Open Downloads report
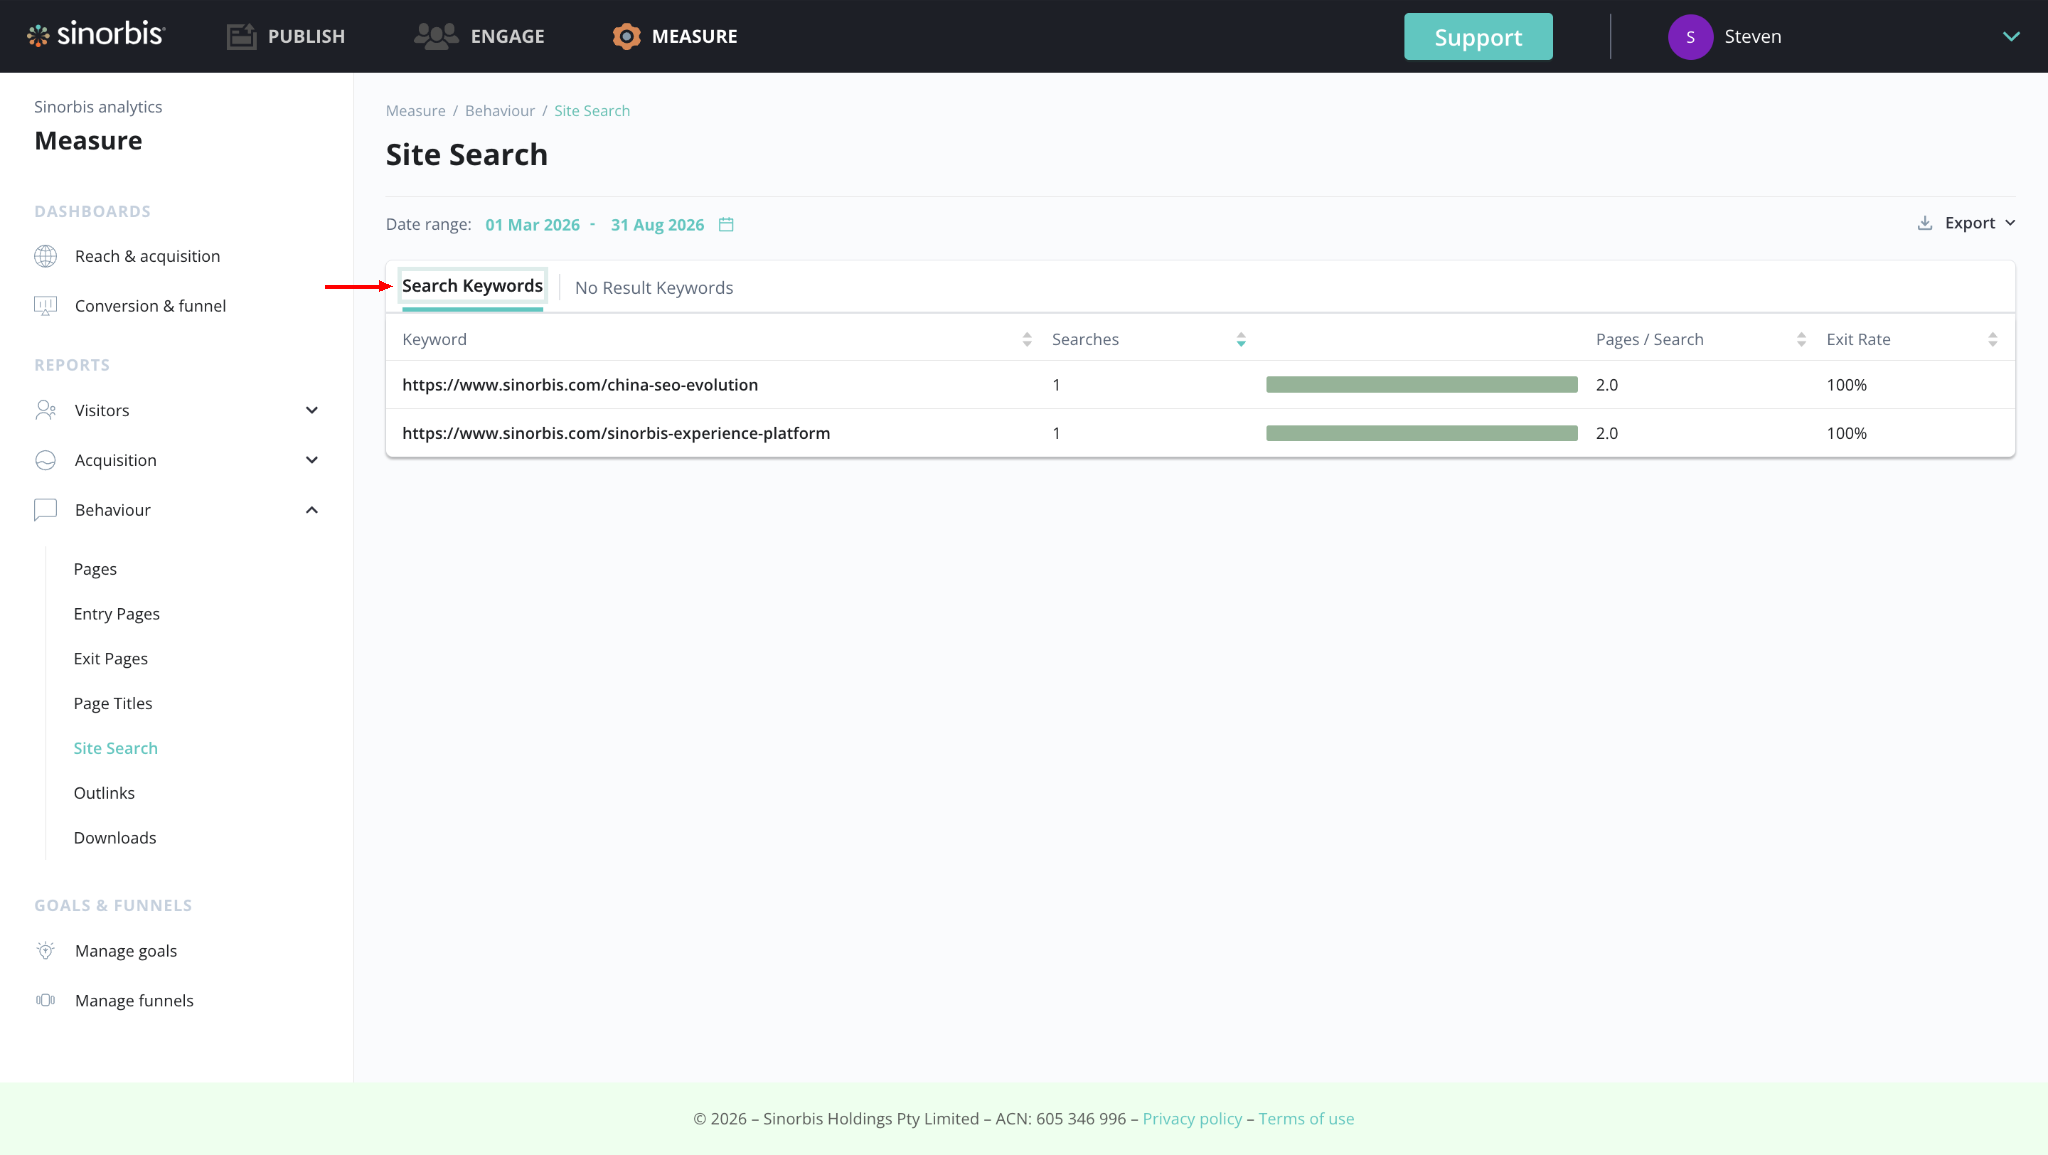This screenshot has width=2048, height=1155. [x=115, y=838]
